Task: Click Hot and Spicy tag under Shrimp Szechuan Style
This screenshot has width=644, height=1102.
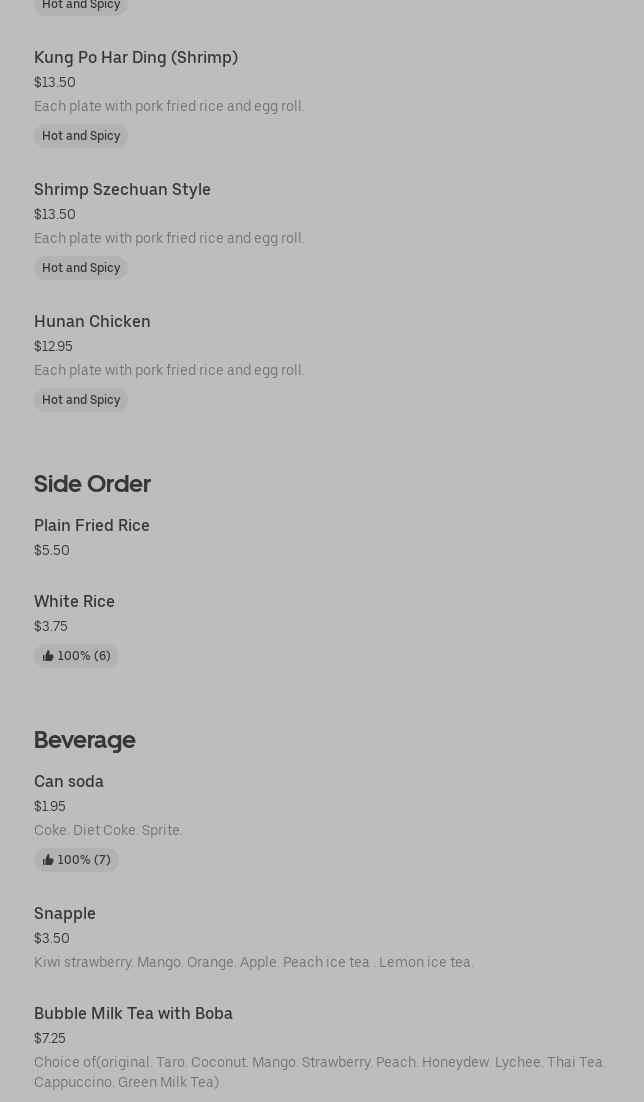Action: tap(81, 268)
